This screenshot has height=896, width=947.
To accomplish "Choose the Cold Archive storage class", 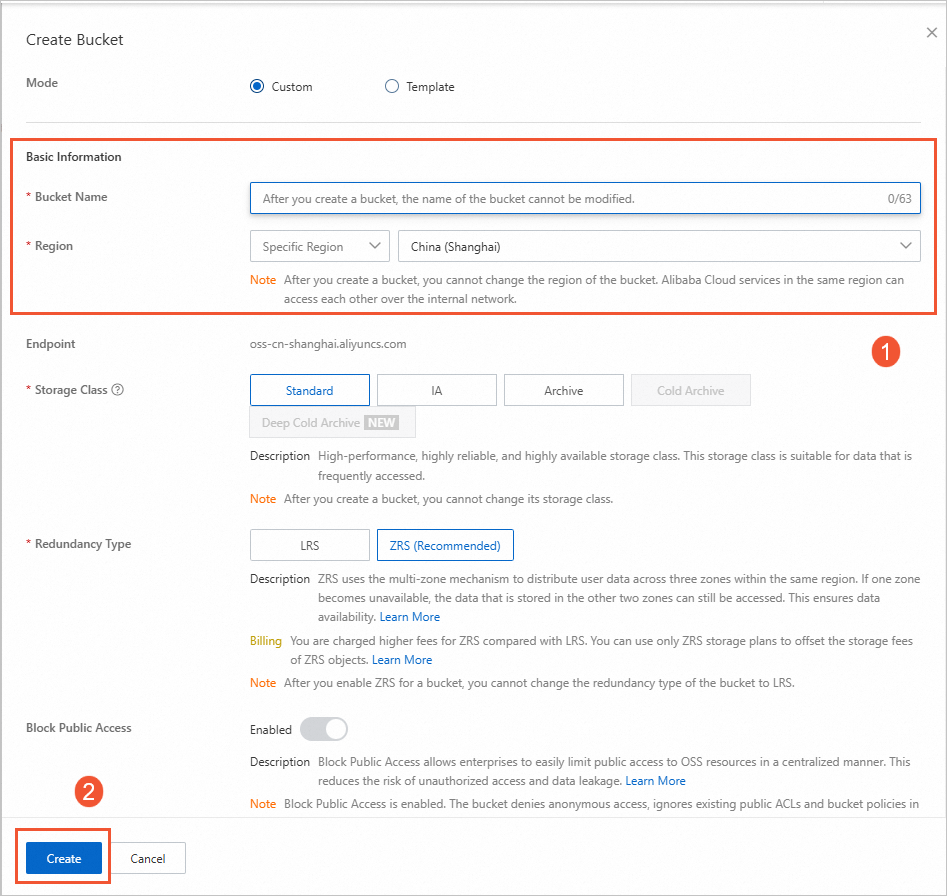I will (690, 390).
